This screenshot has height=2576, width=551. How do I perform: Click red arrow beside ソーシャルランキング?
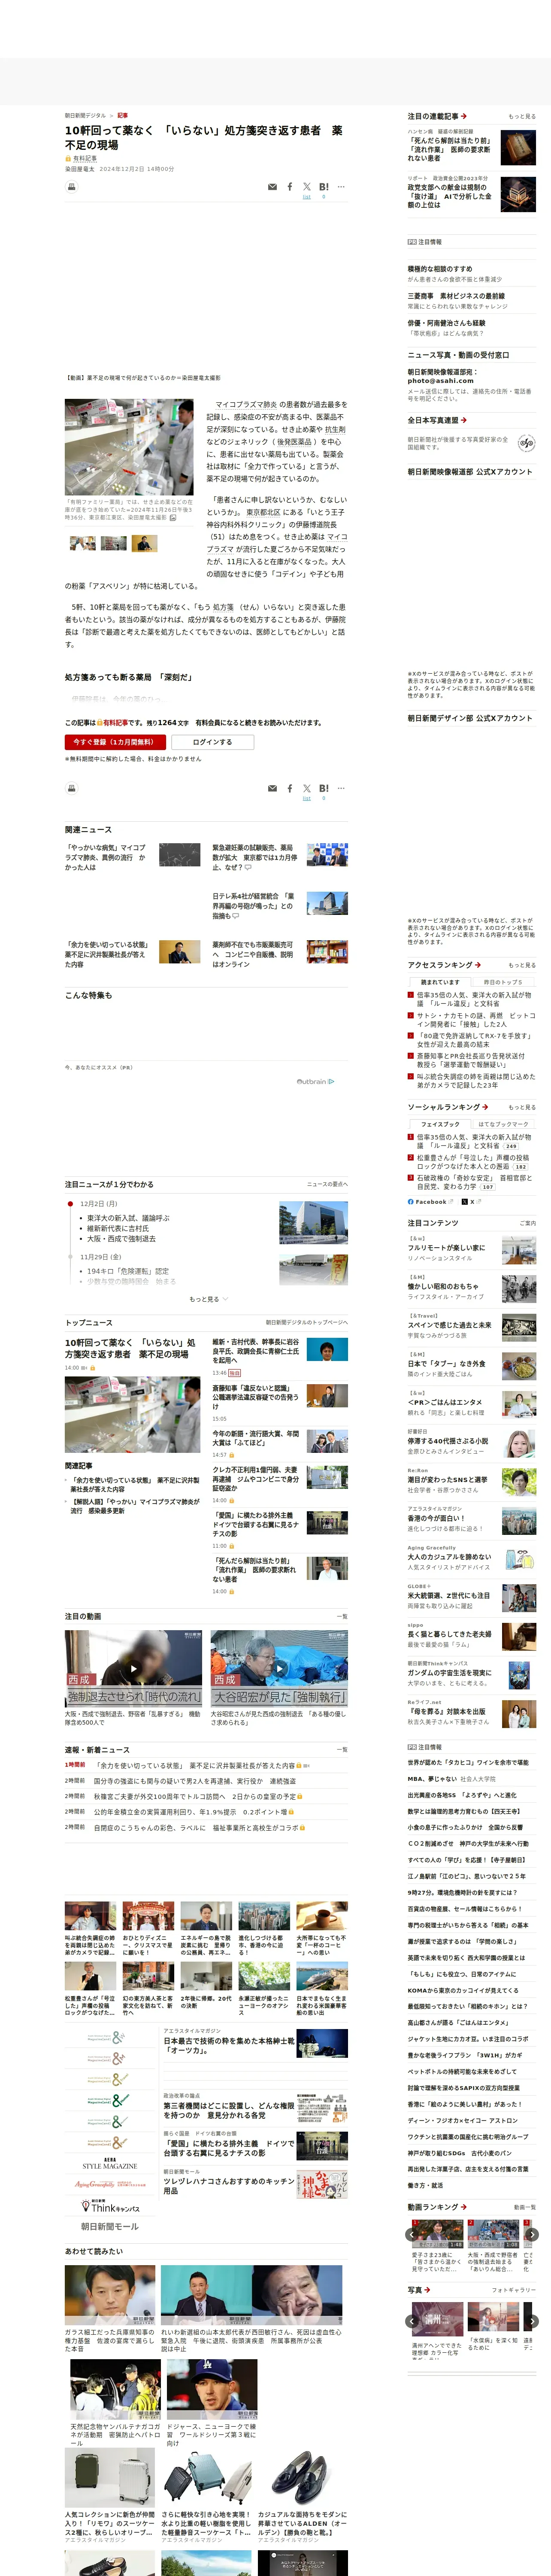[485, 1107]
